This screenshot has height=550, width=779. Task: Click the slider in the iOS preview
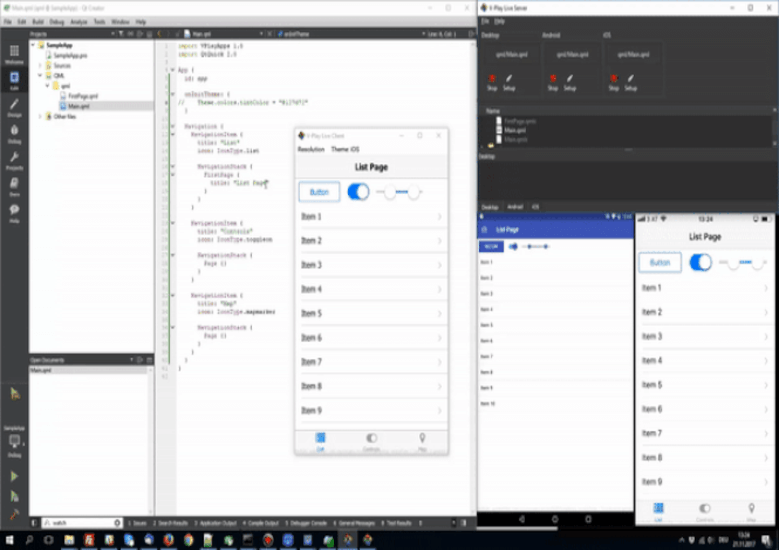tap(743, 262)
